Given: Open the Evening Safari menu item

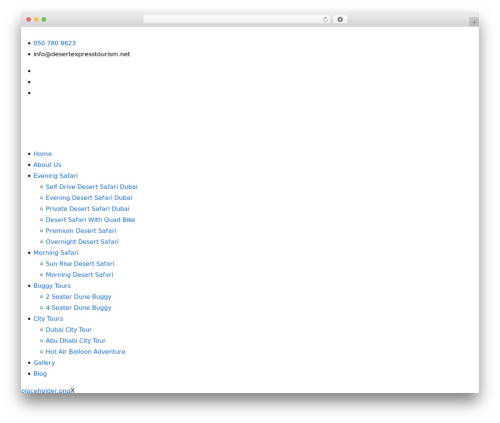Looking at the screenshot, I should (x=56, y=176).
